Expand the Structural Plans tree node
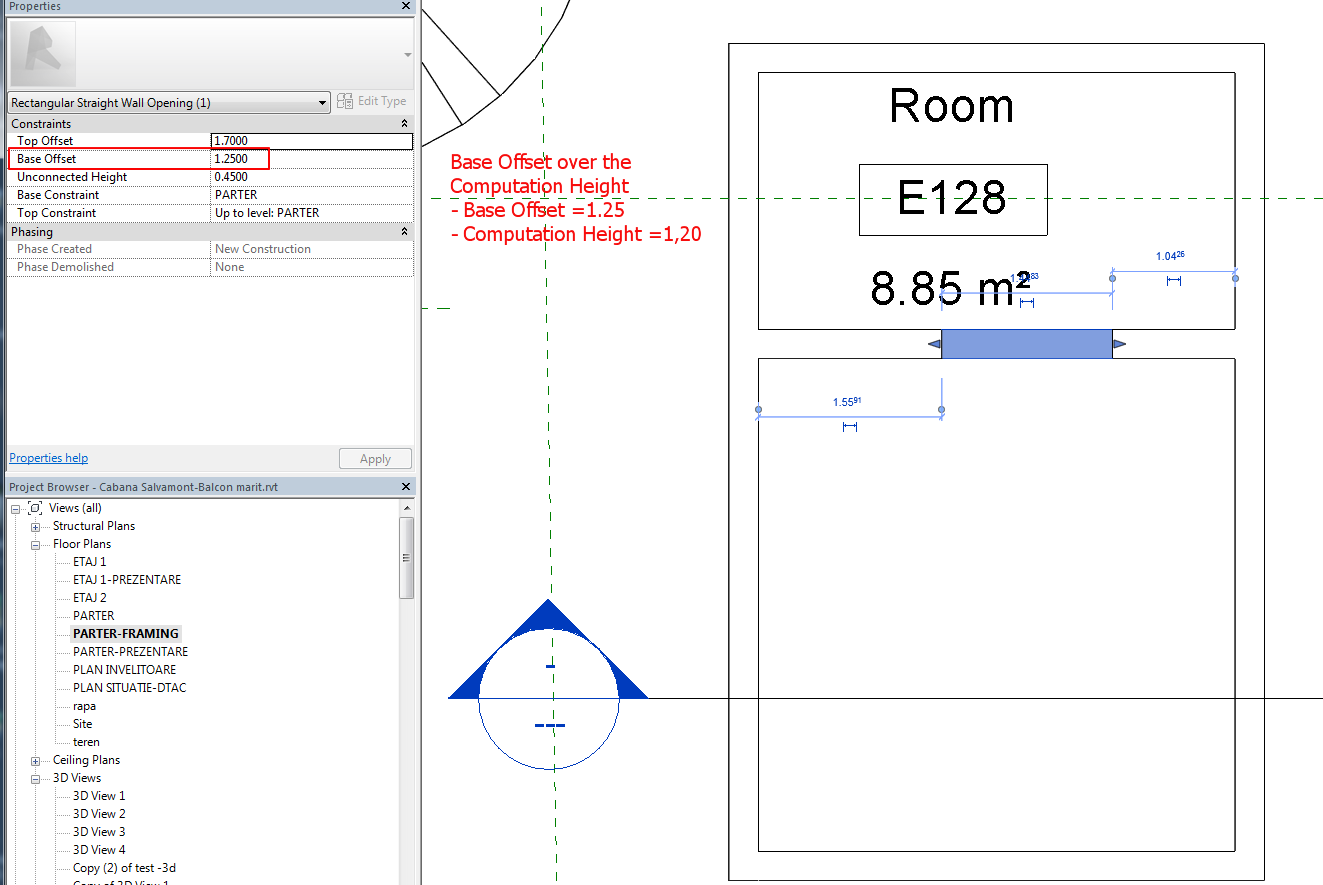The image size is (1323, 885). [35, 525]
